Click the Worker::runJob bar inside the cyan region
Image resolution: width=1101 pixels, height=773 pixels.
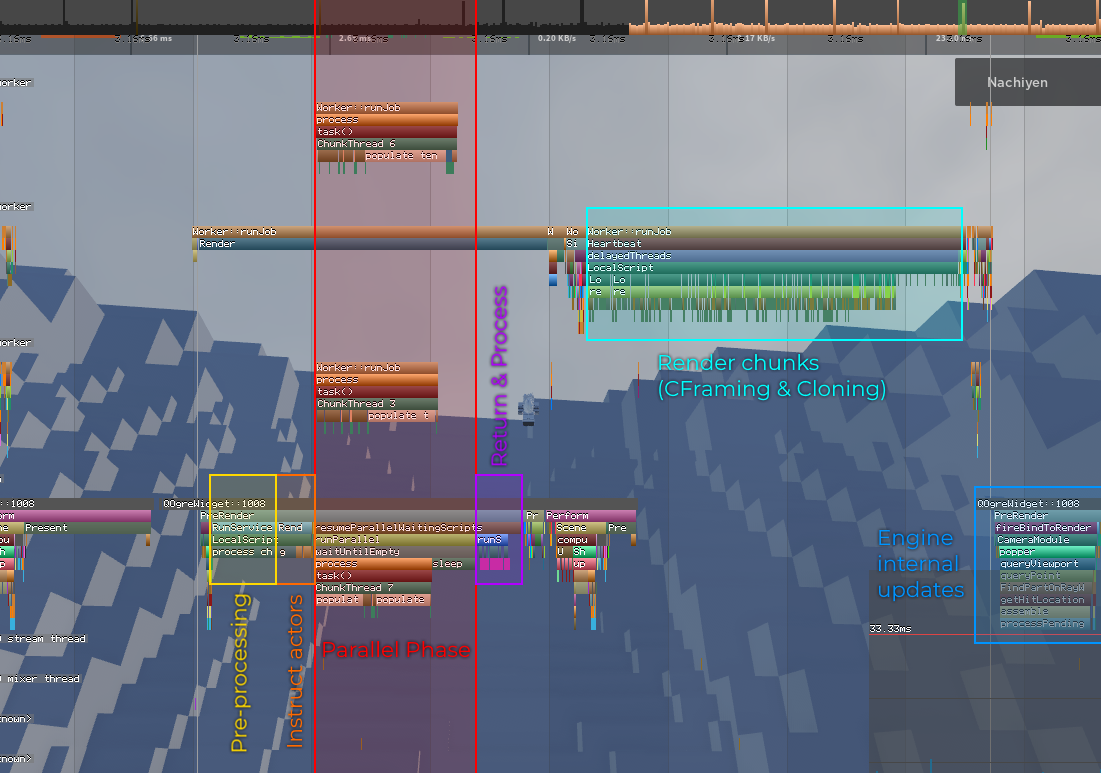700,231
